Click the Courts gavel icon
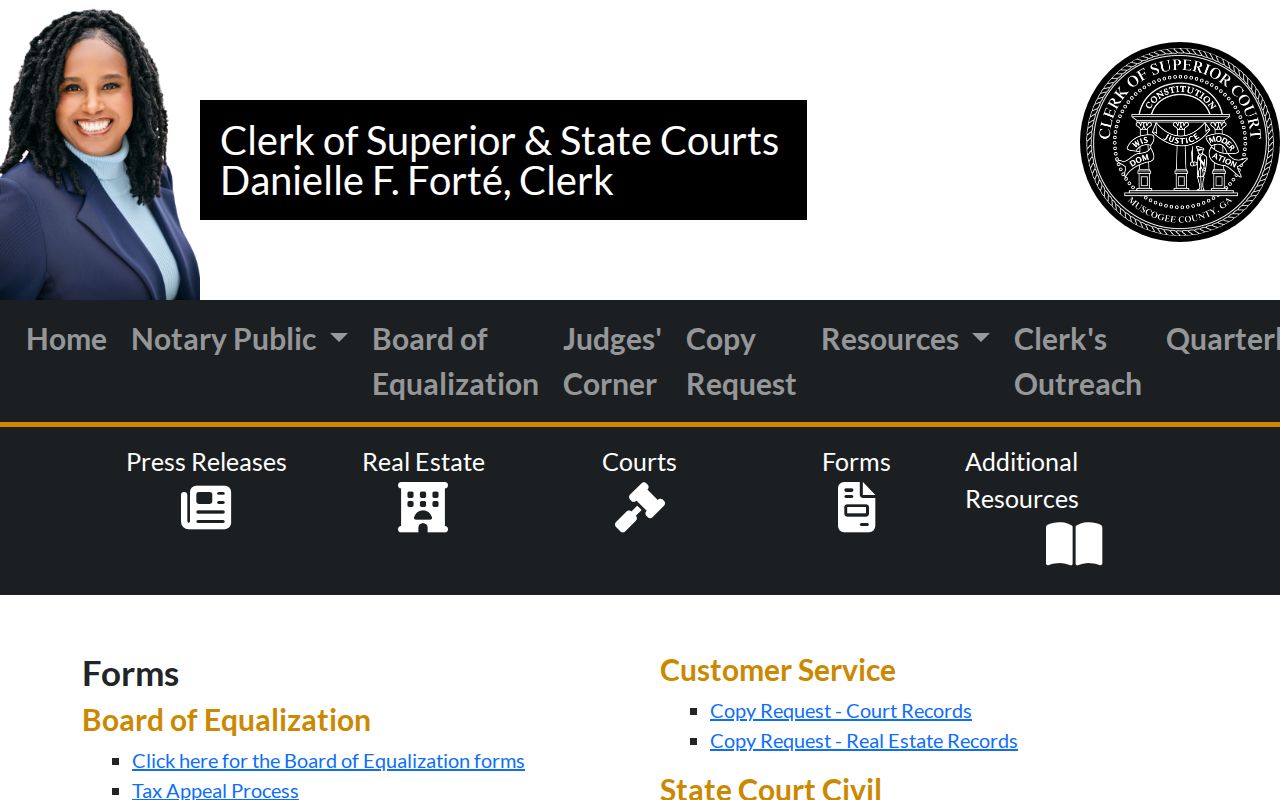 click(x=640, y=507)
